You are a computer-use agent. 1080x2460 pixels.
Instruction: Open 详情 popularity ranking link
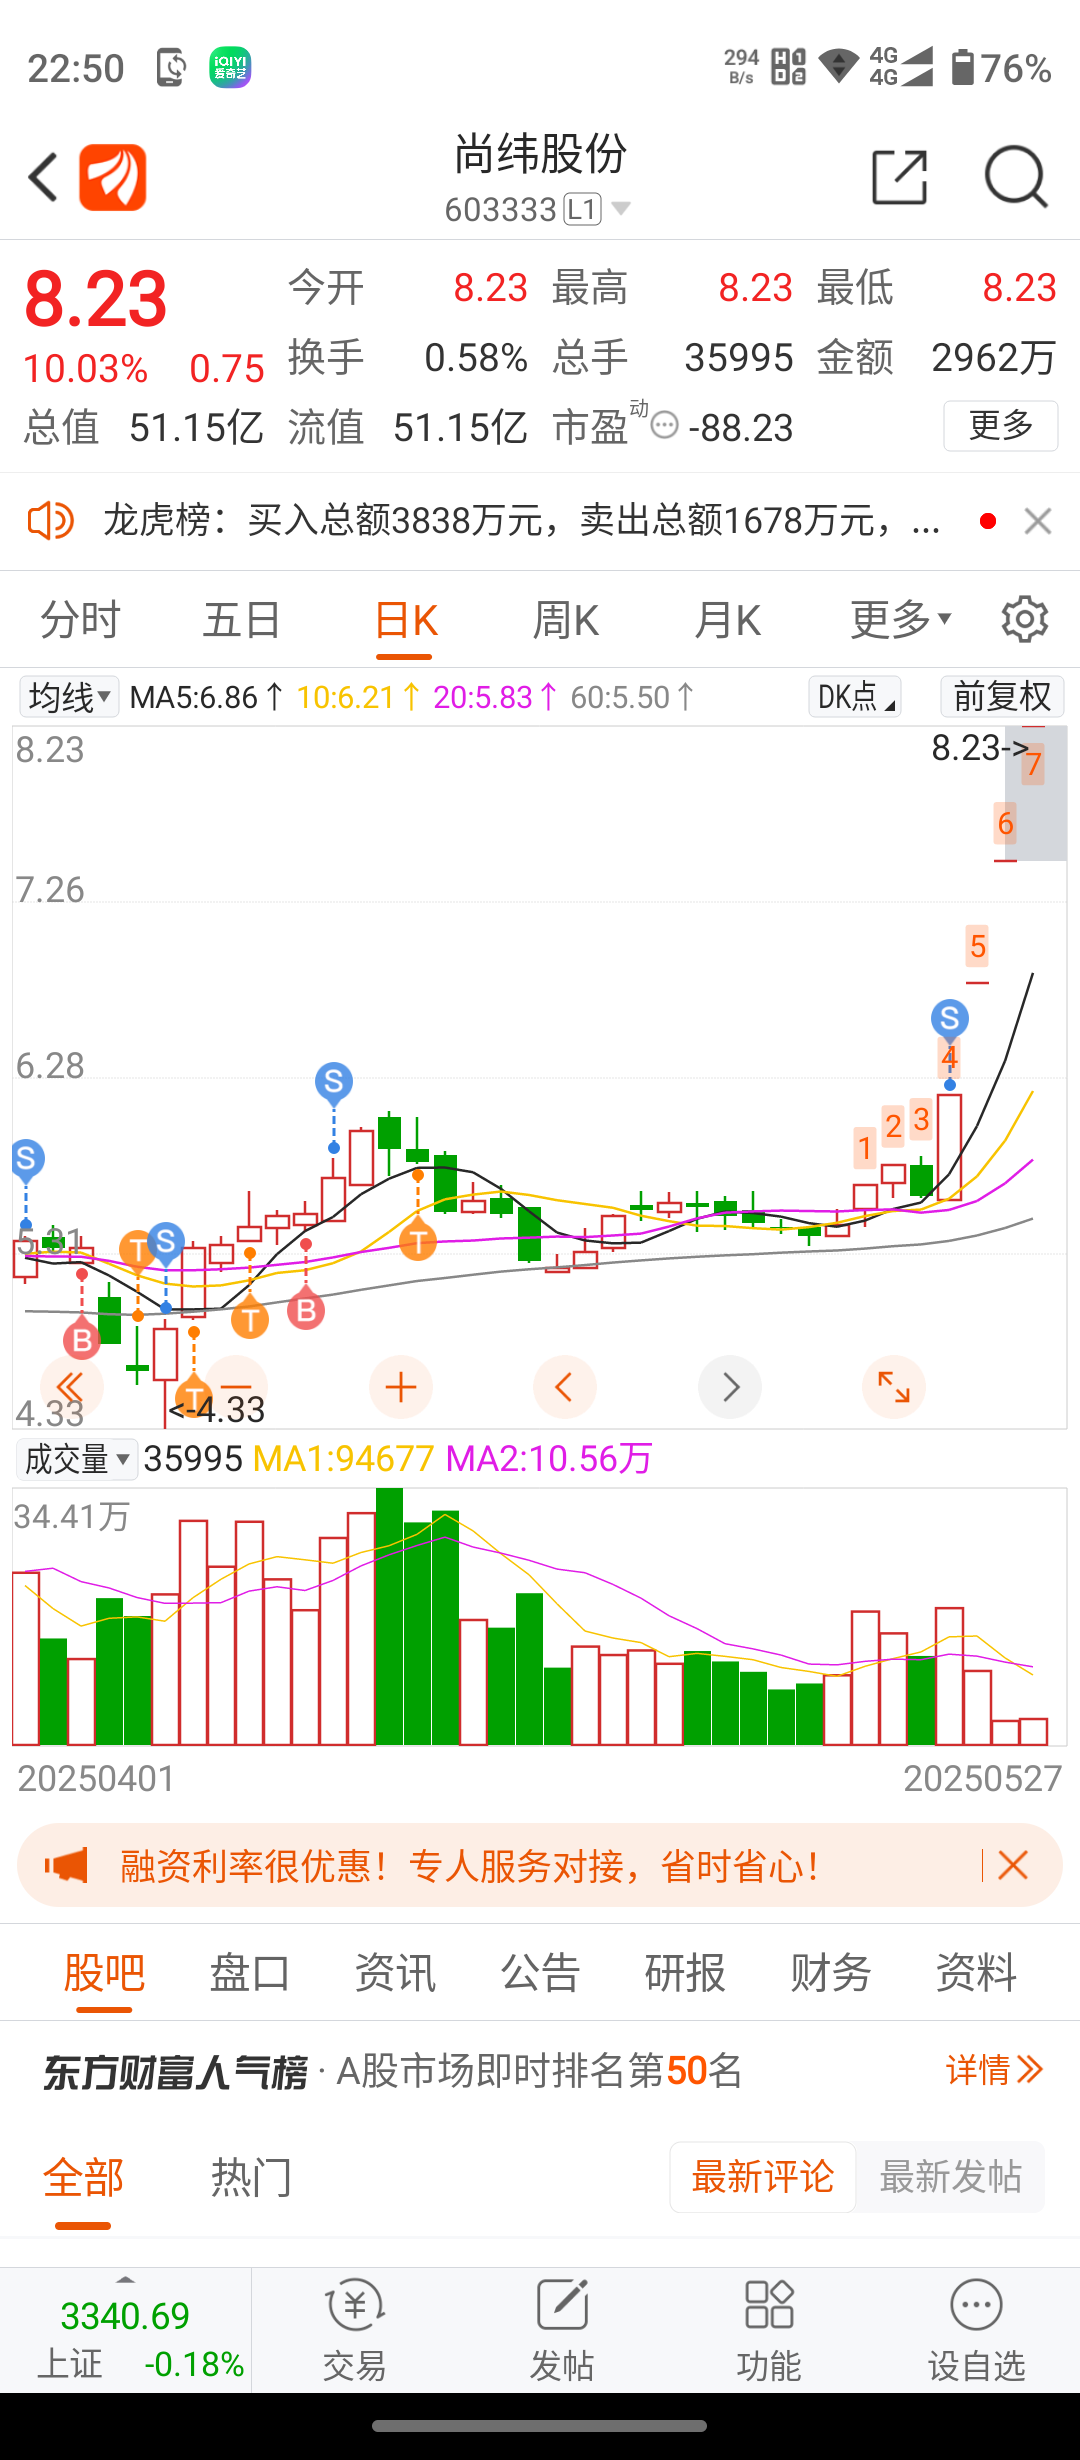tap(995, 2070)
